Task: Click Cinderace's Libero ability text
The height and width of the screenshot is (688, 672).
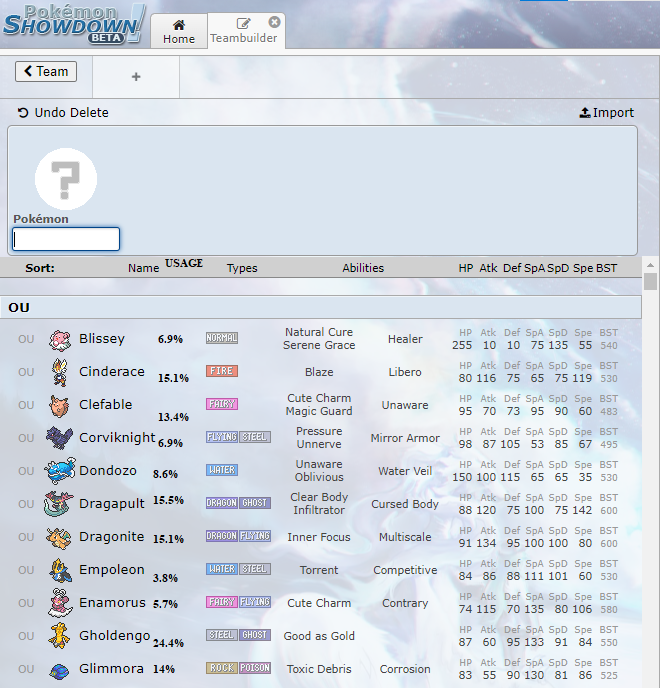Action: pos(405,372)
